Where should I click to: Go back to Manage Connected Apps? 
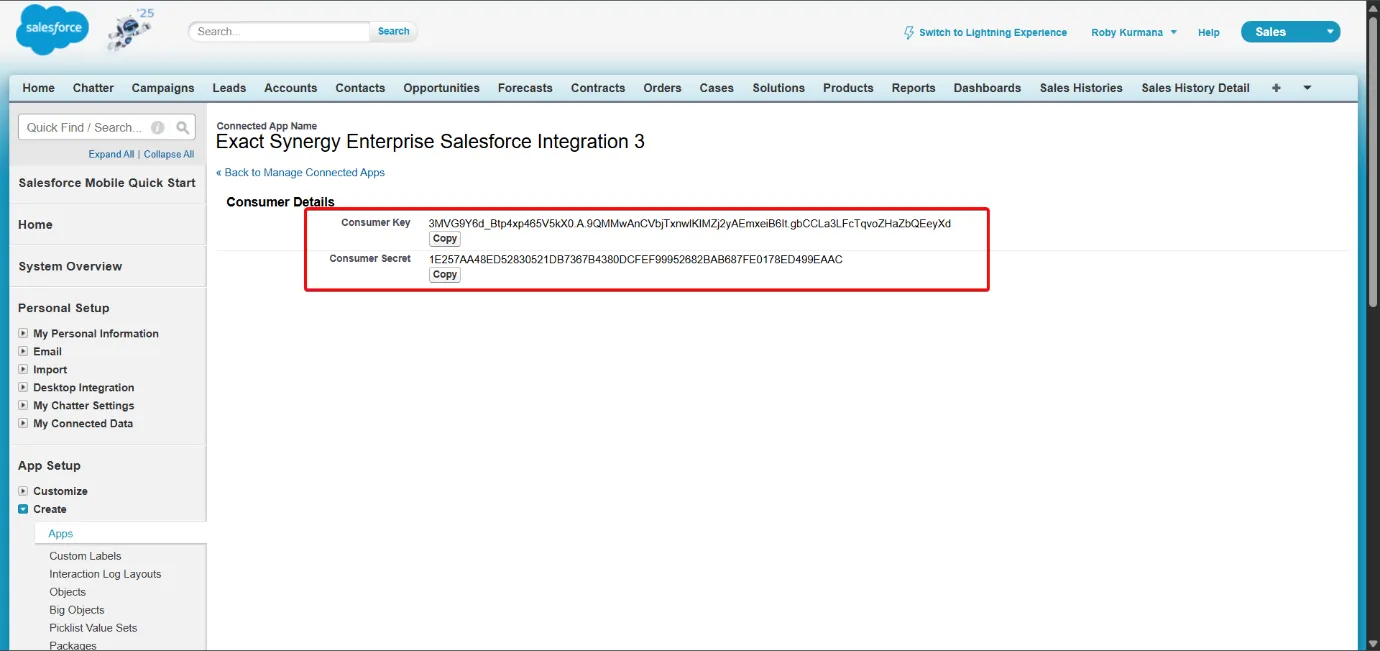coord(300,172)
